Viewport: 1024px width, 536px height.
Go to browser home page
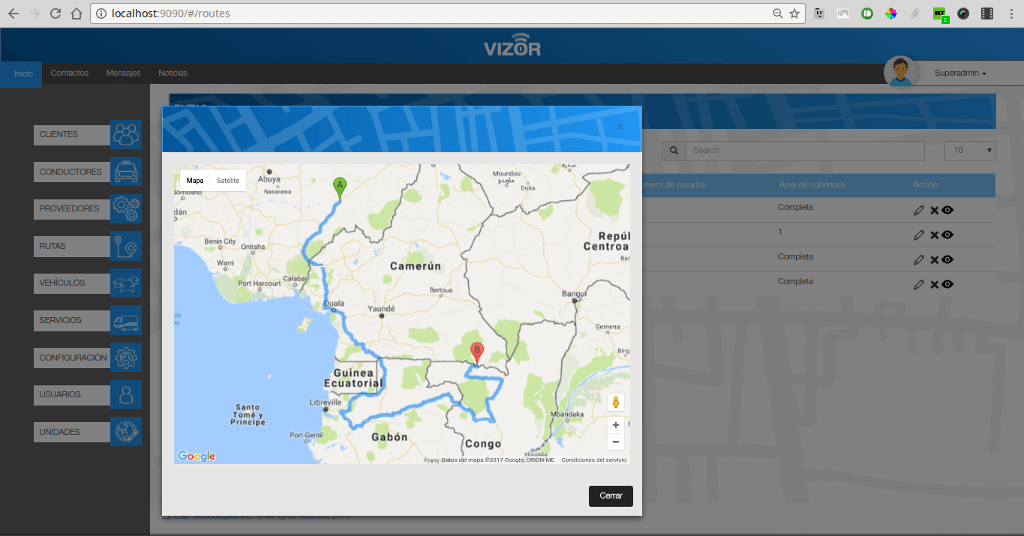(76, 13)
